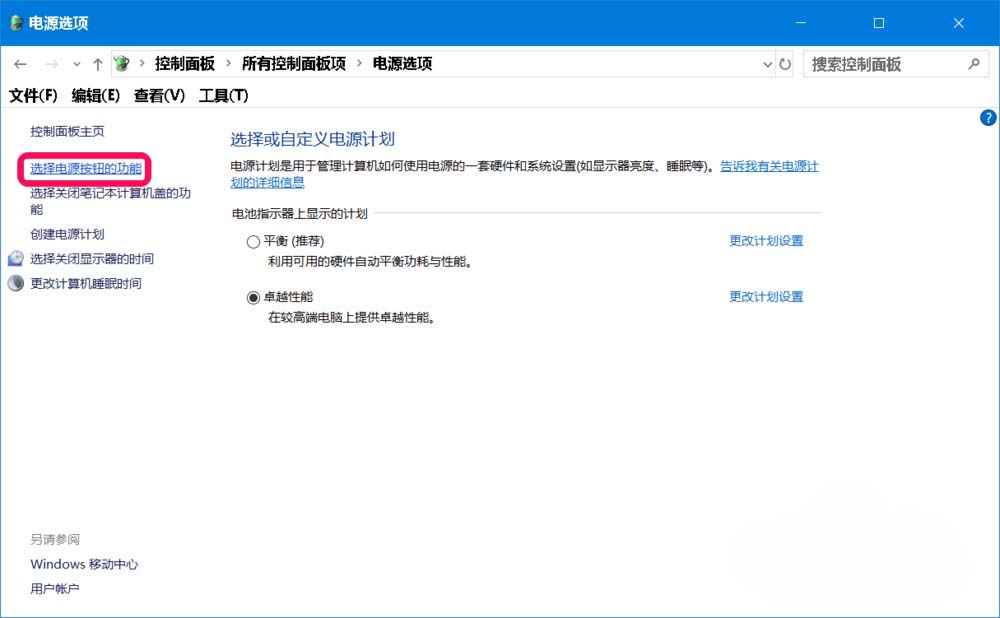This screenshot has width=1000, height=618.
Task: Click the battery icon in title bar
Action: click(16, 23)
